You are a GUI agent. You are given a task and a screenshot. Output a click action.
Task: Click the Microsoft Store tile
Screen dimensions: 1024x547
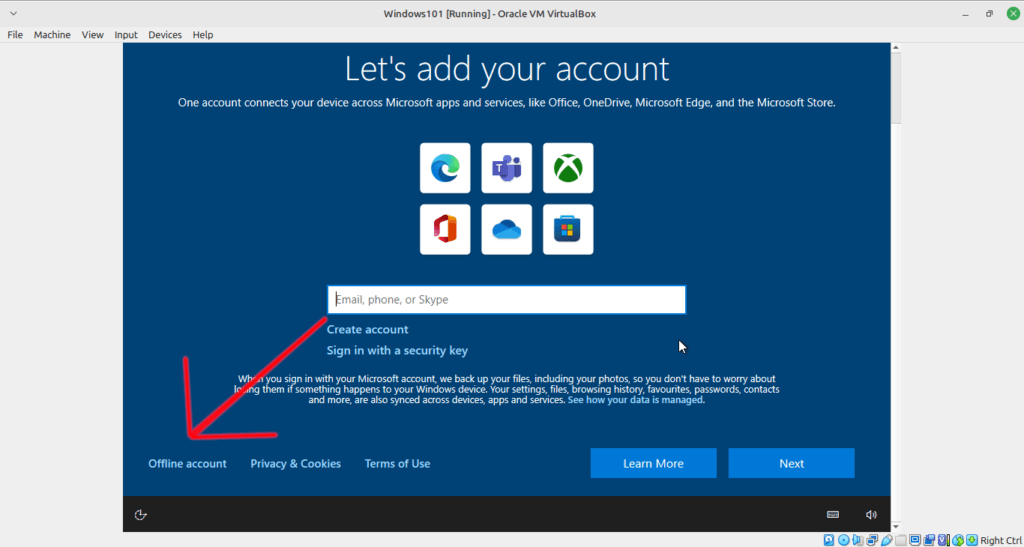pyautogui.click(x=568, y=229)
